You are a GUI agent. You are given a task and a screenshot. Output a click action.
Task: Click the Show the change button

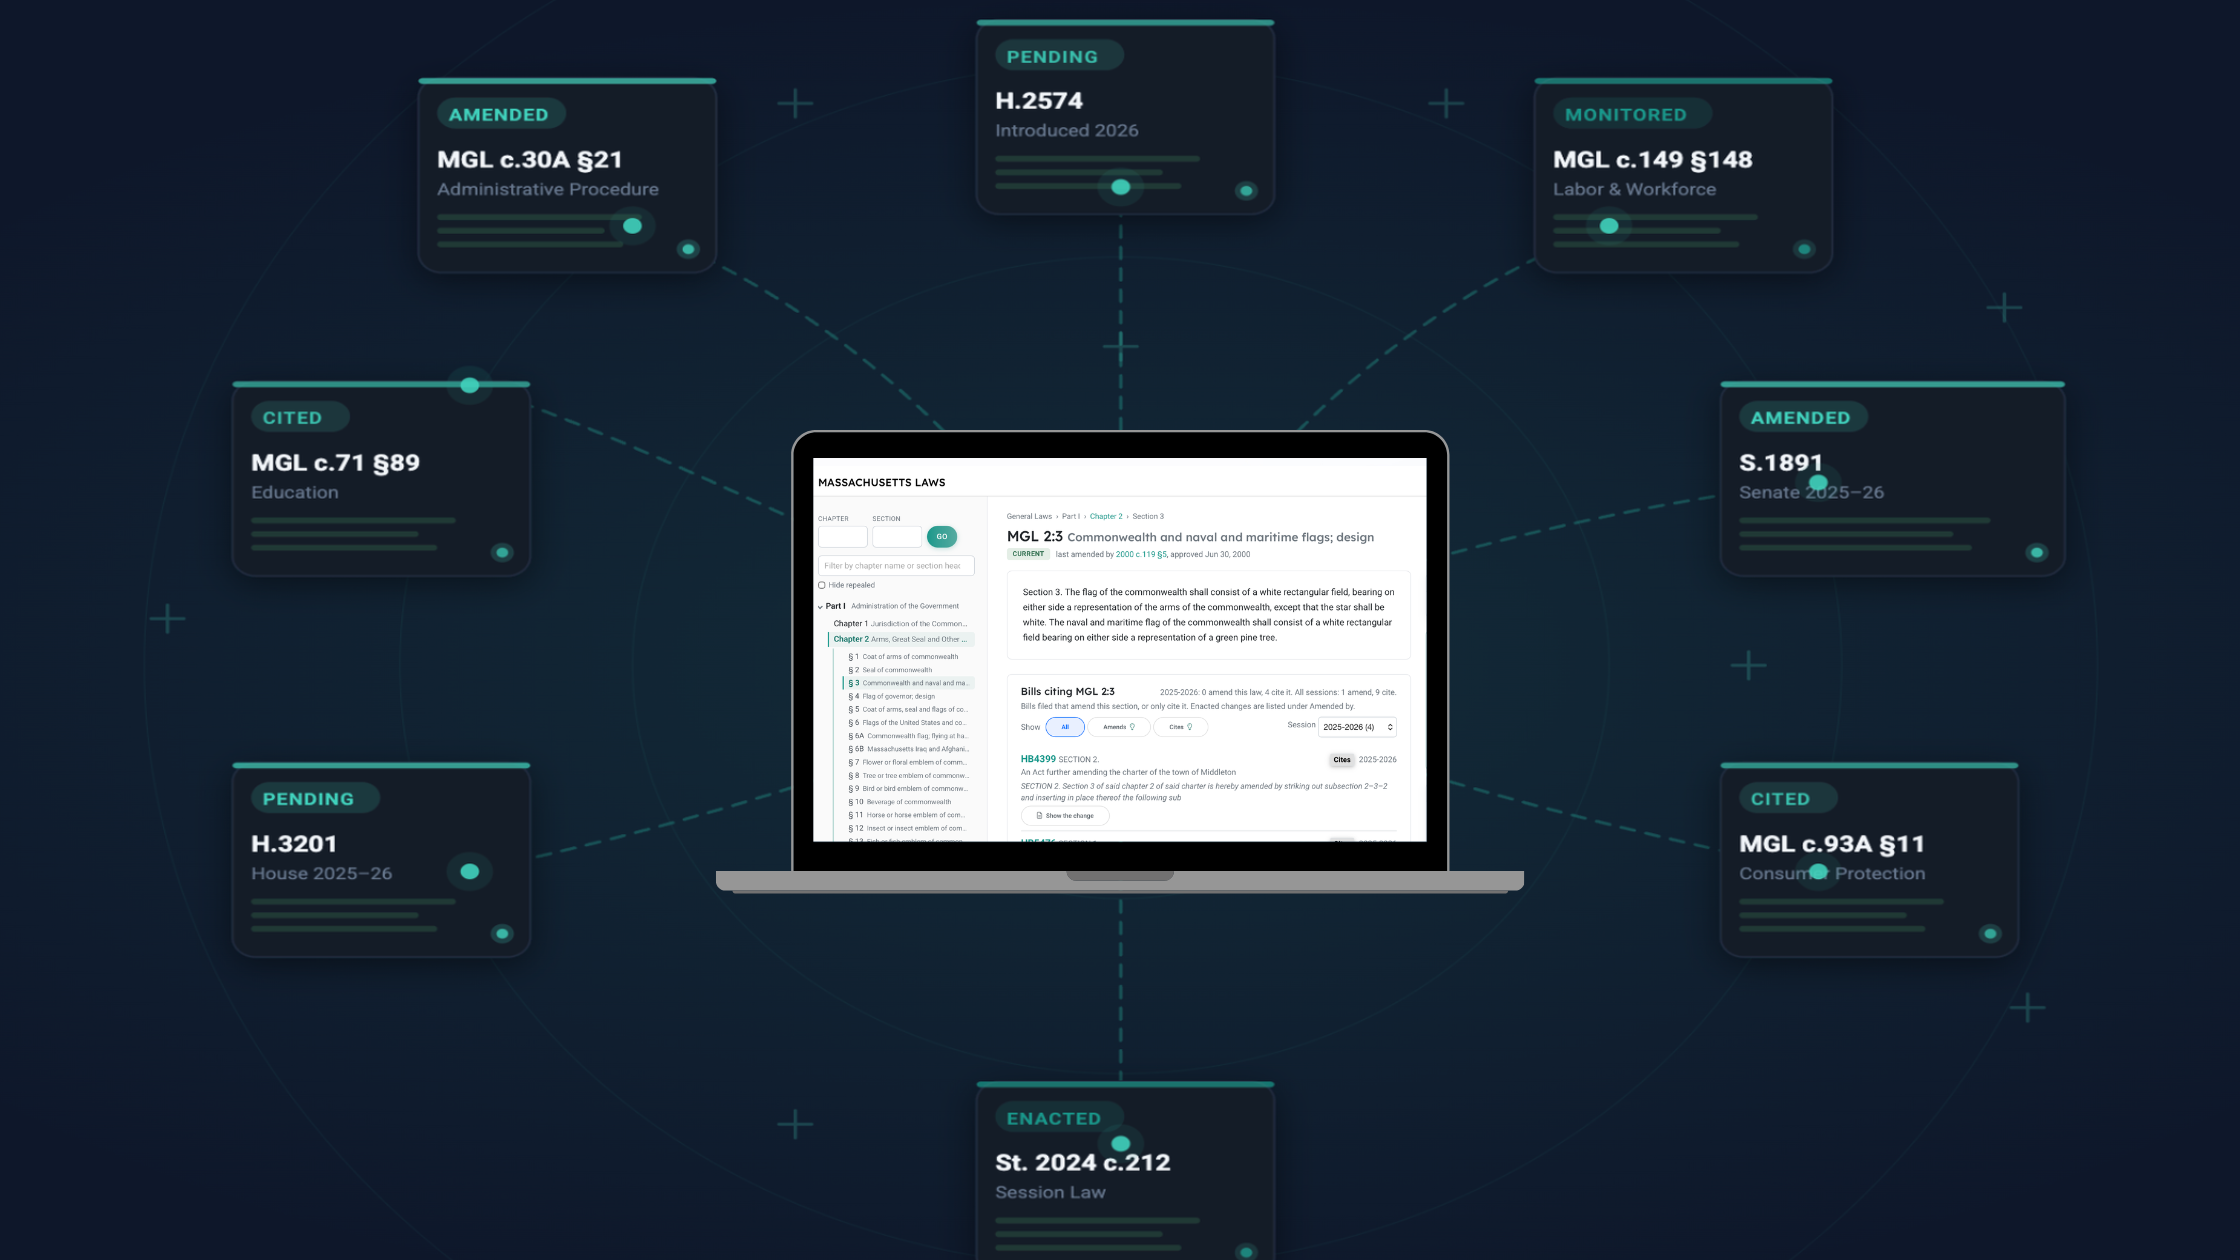1065,816
